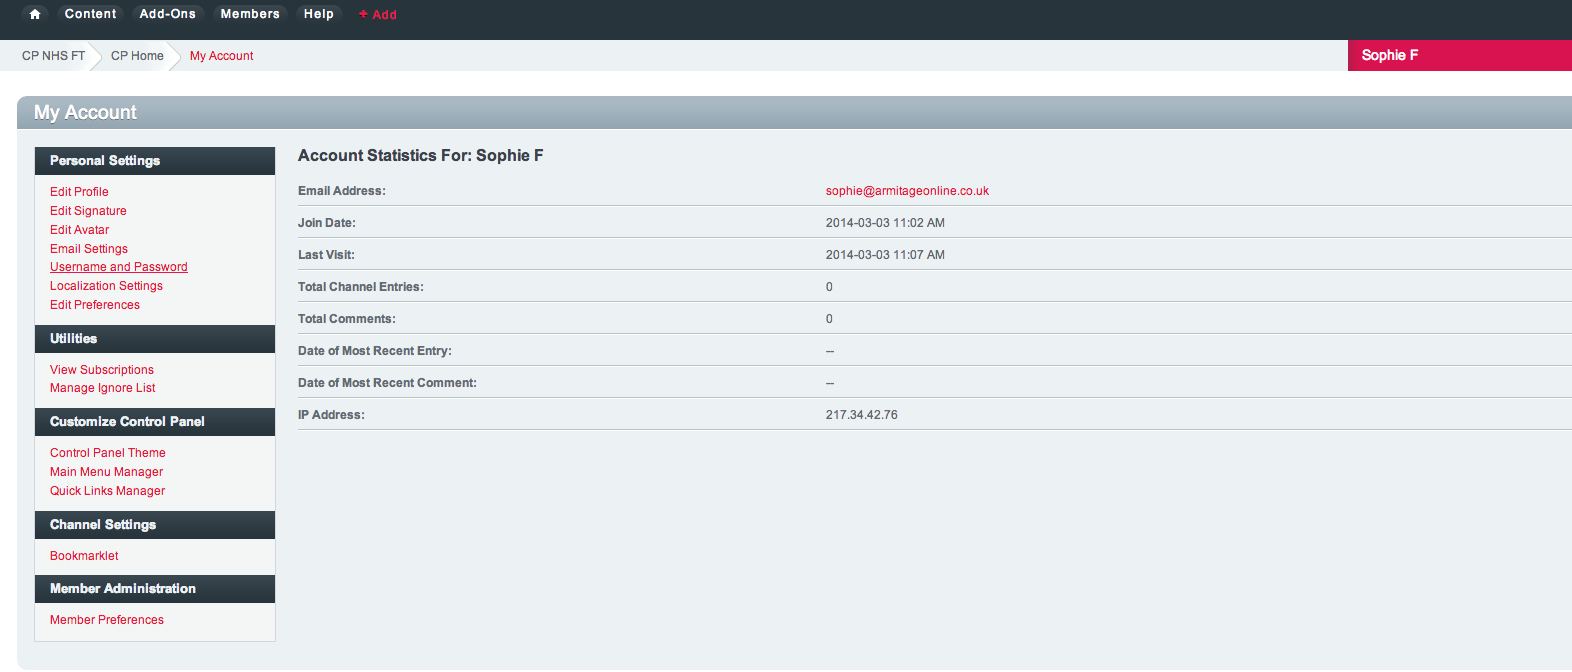Click the sophie@armitageonline.co.uk email link

(x=907, y=191)
